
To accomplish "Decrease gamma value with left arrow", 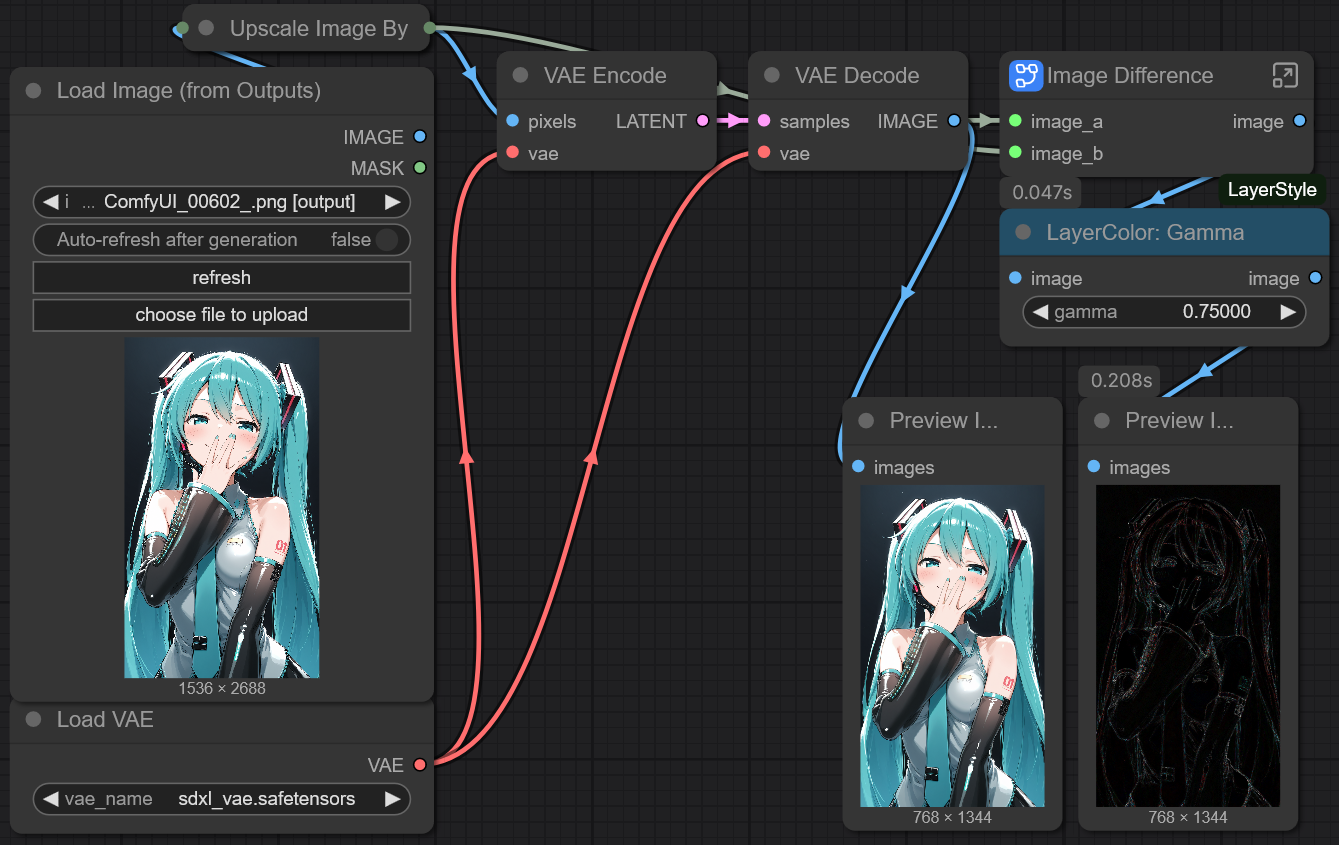I will 1040,312.
